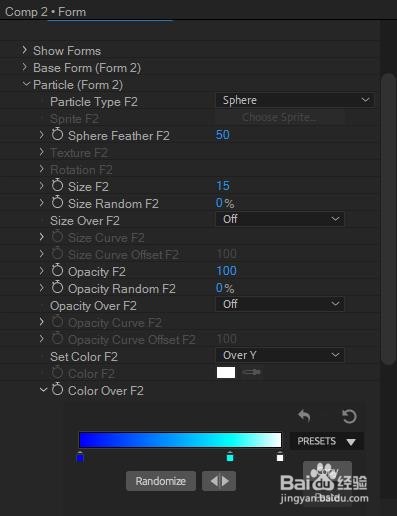397x516 pixels.
Task: Click the eyedropper next to Color F2
Action: (x=251, y=372)
